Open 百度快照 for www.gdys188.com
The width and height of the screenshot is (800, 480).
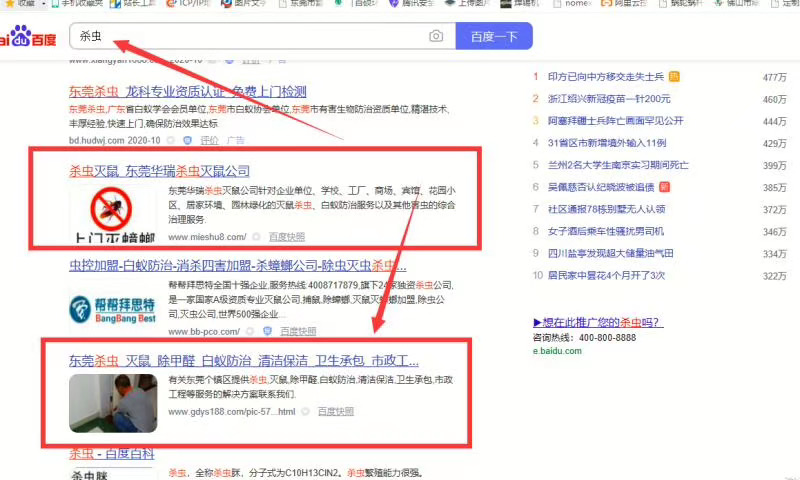[336, 411]
